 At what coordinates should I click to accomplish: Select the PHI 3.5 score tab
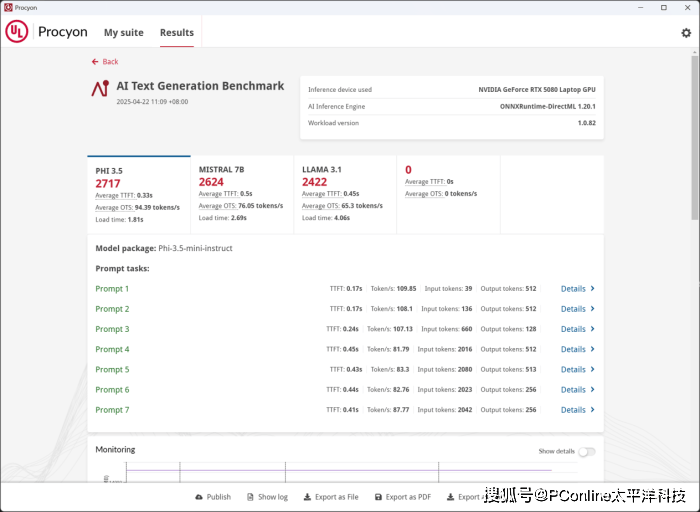click(138, 190)
